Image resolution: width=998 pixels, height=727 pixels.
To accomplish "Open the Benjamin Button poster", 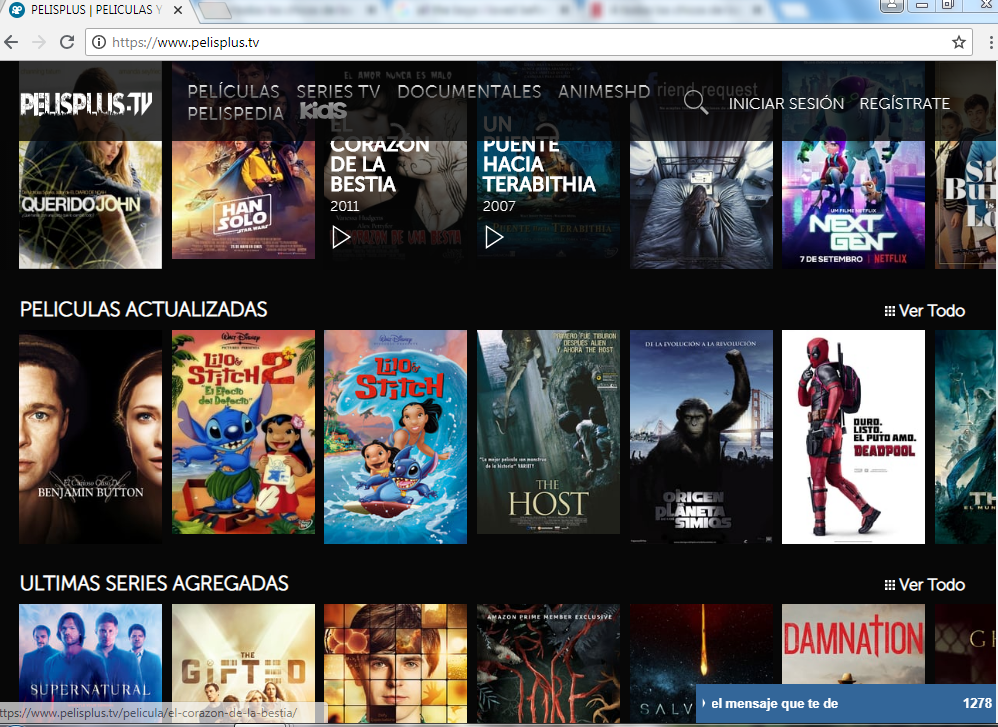I will (x=90, y=437).
